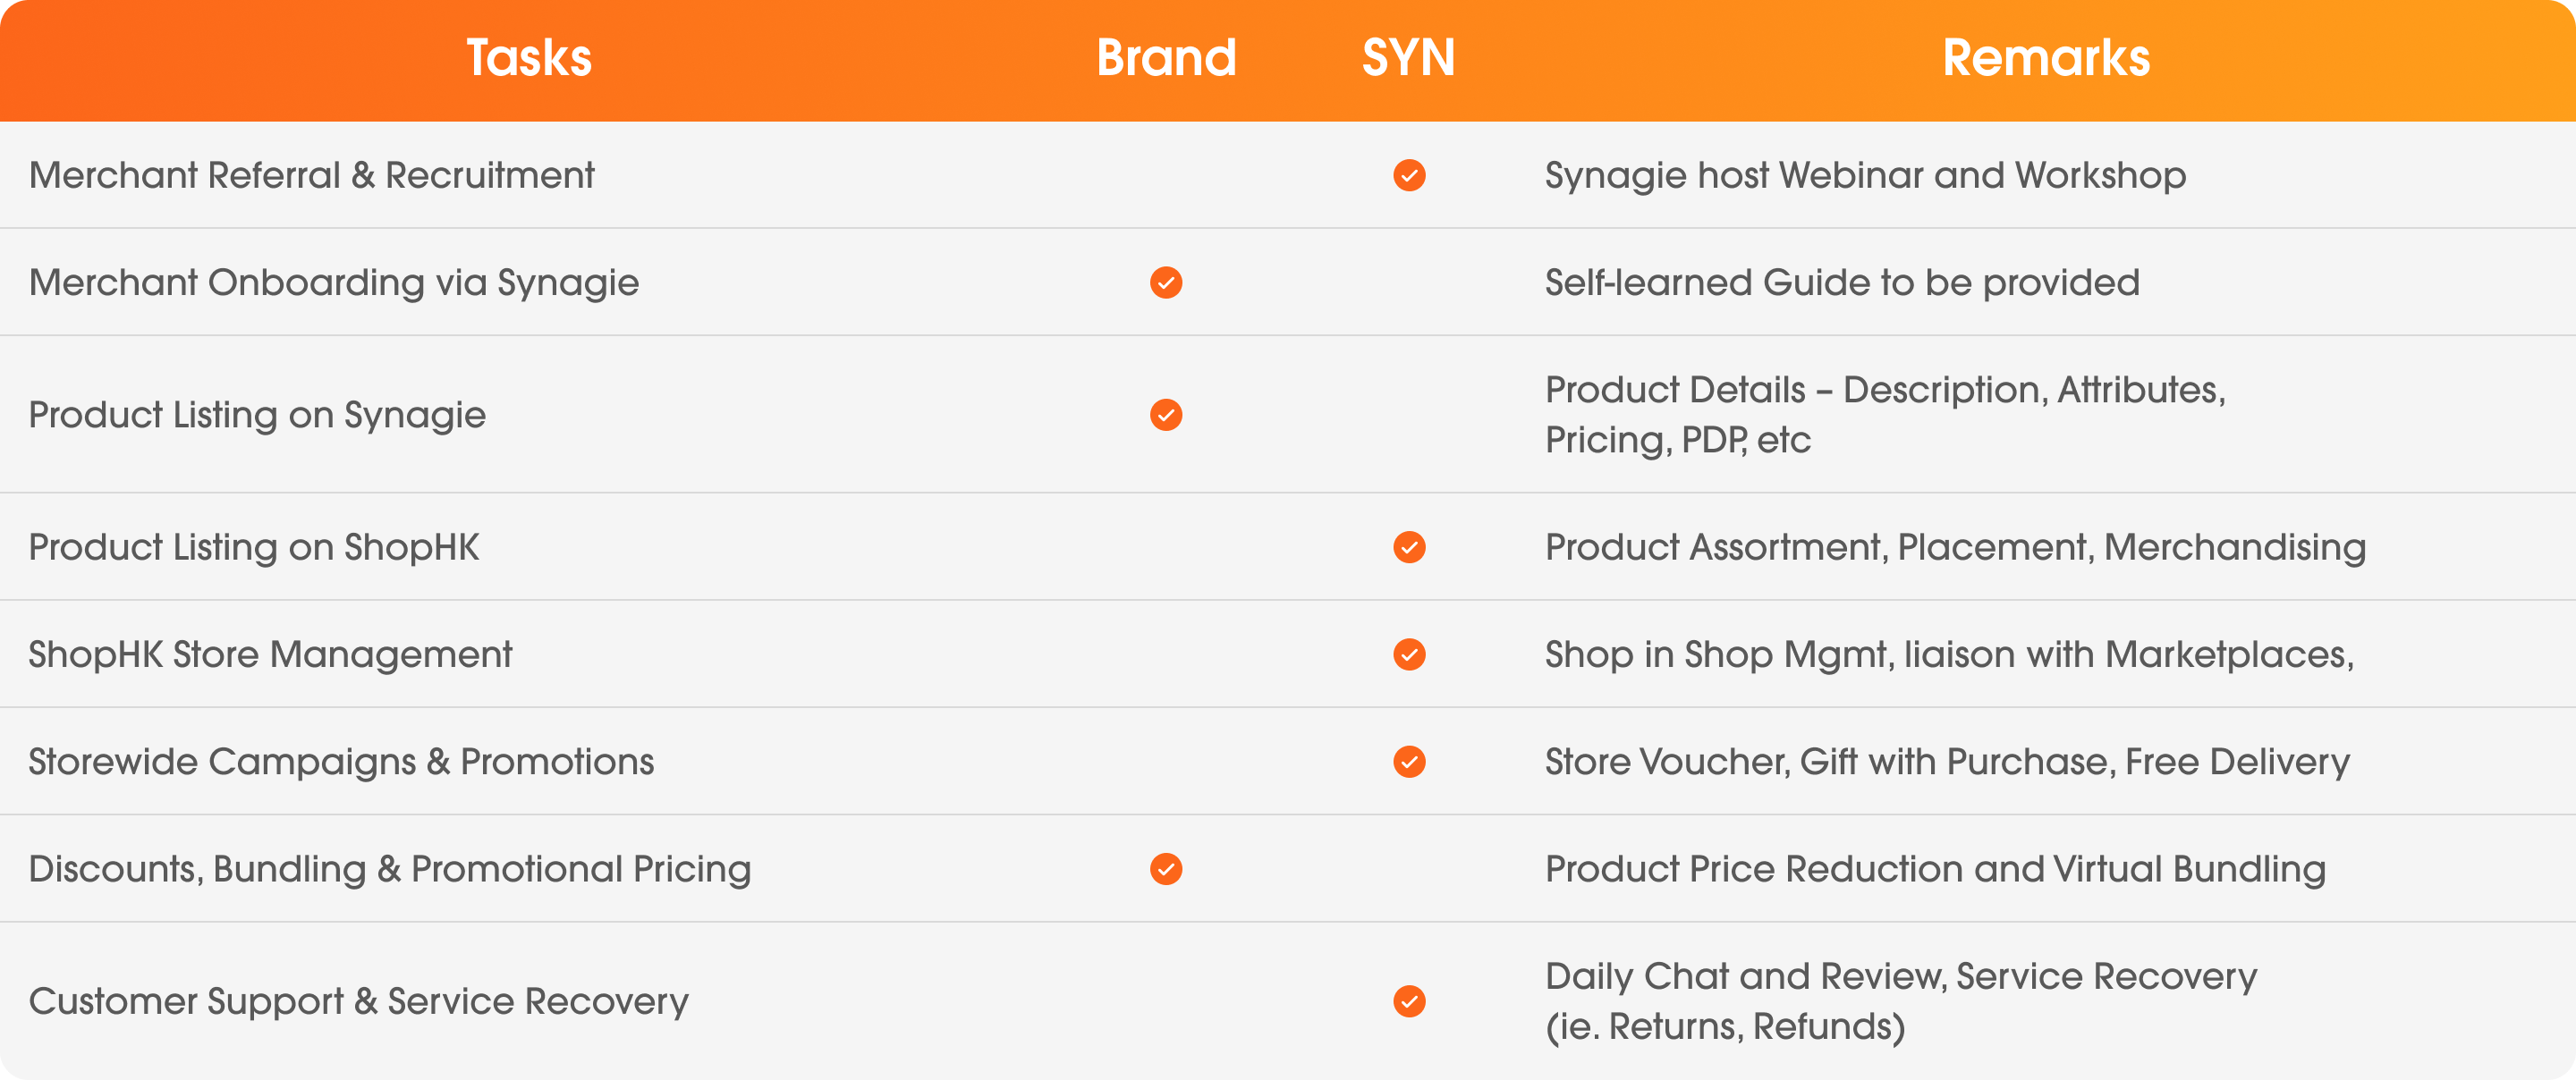Screen dimensions: 2576x1080
Task: Select the Remarks column header
Action: click(2046, 58)
